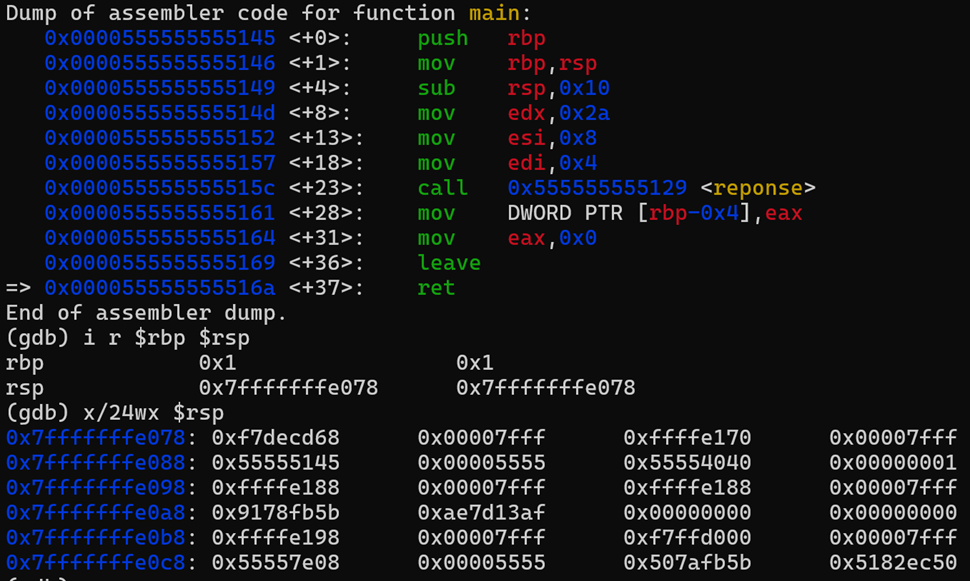Select the sub rsp,0x10 operand 0x10

(x=584, y=88)
